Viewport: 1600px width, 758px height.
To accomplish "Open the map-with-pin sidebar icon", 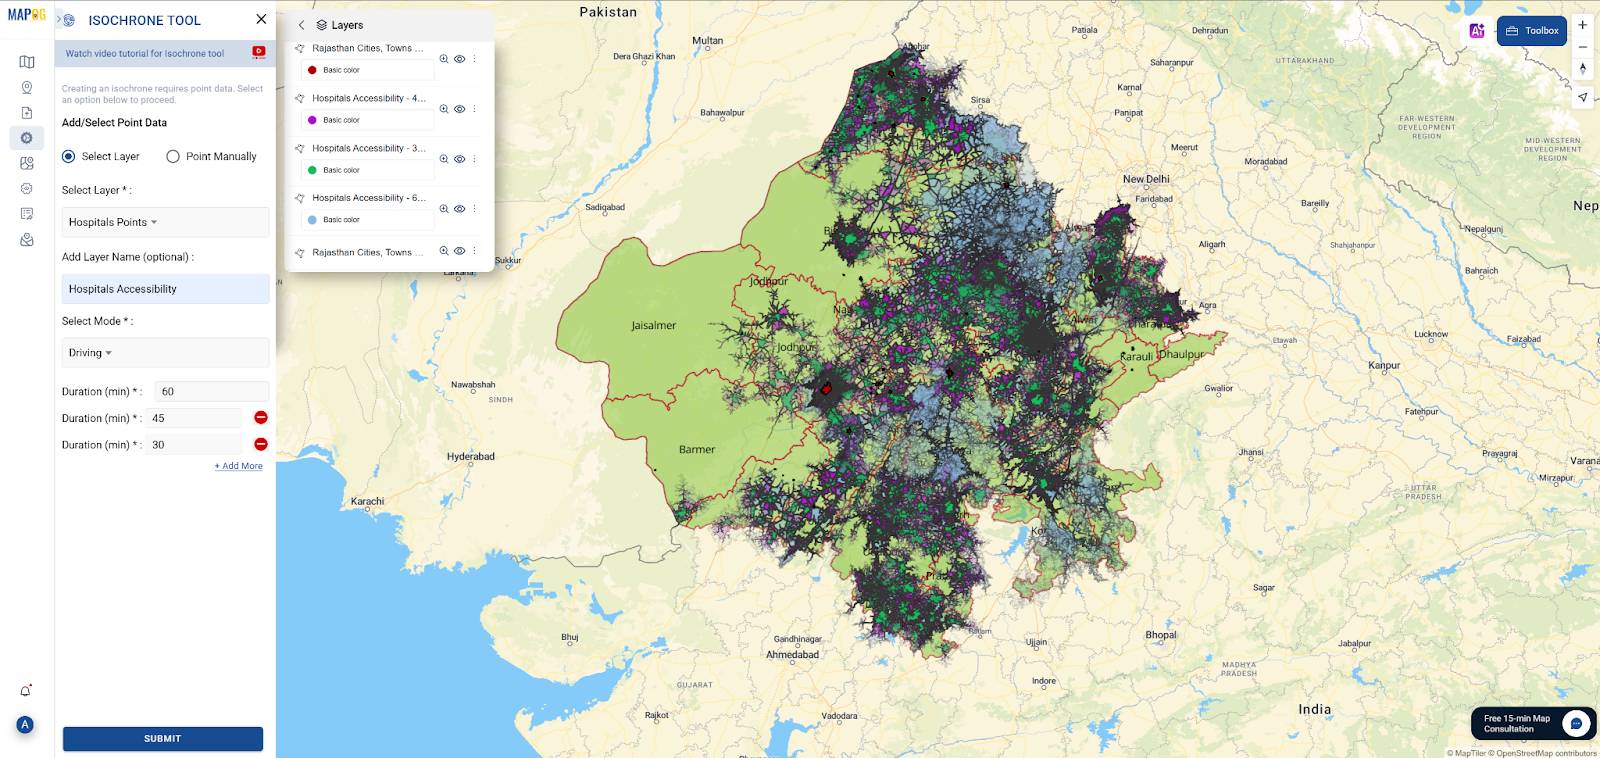I will point(27,163).
